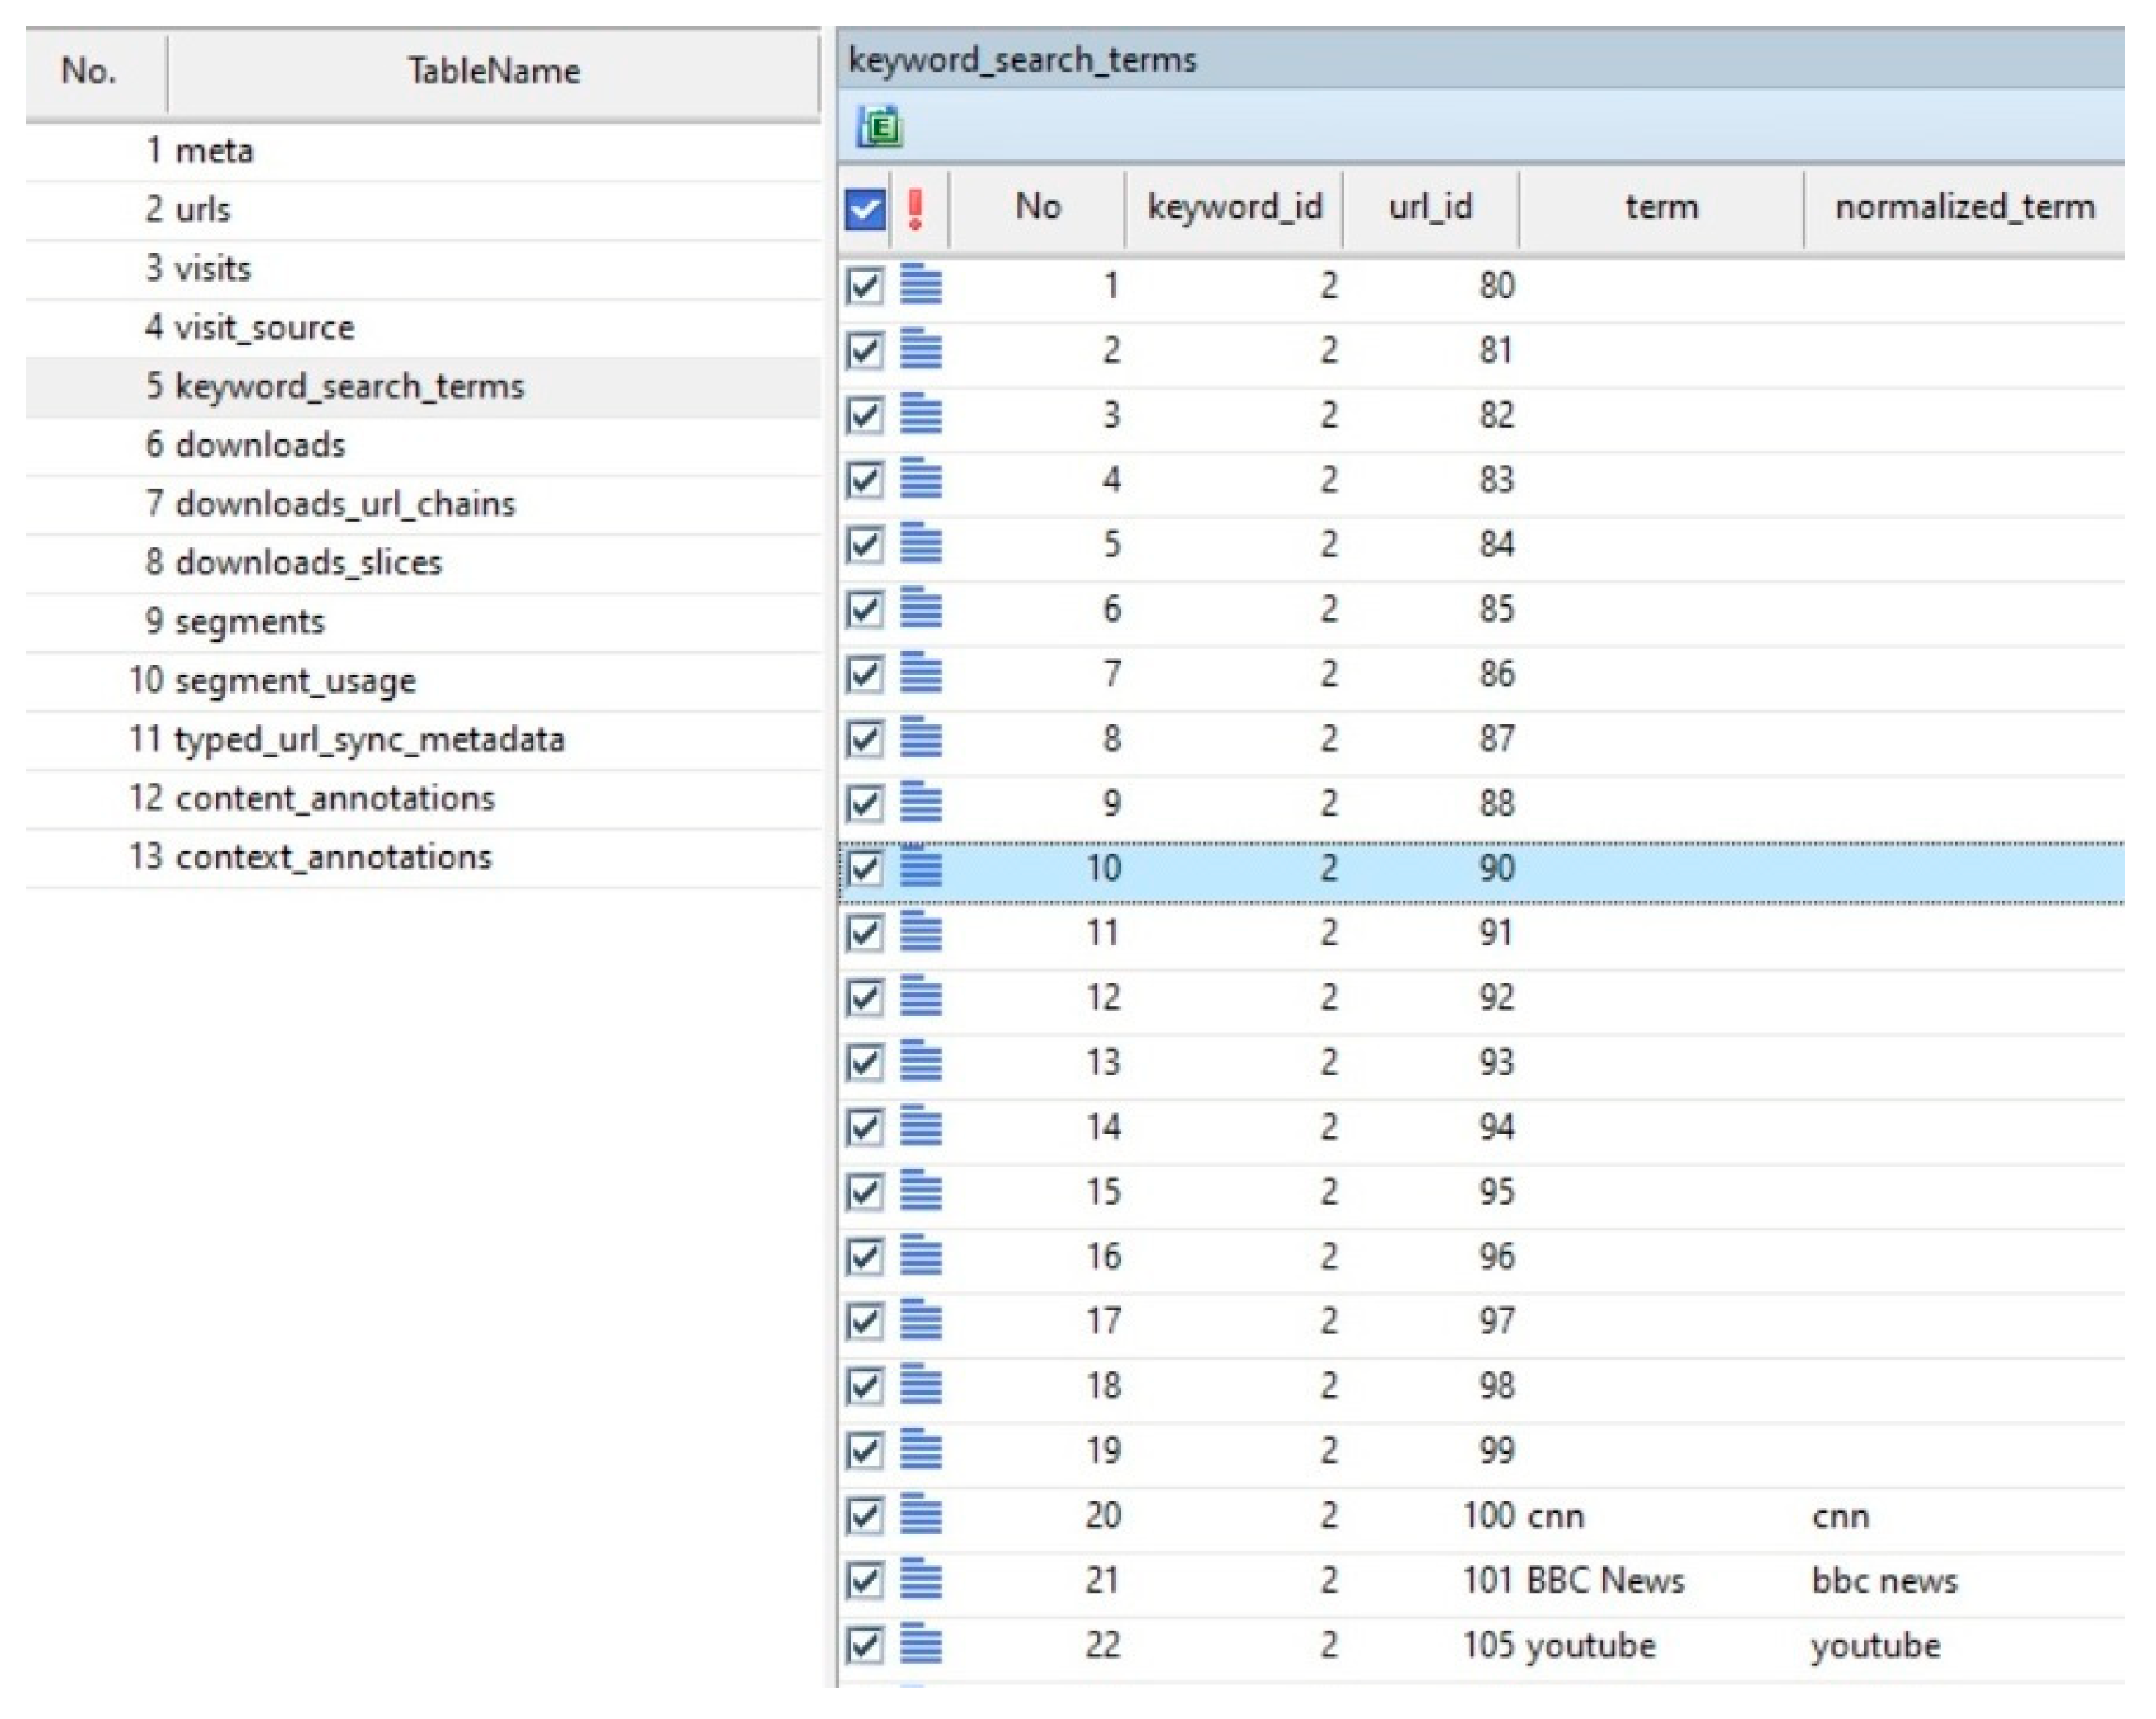Screen dimensions: 2156x1719
Task: Open the content_annotations table
Action: coord(334,798)
